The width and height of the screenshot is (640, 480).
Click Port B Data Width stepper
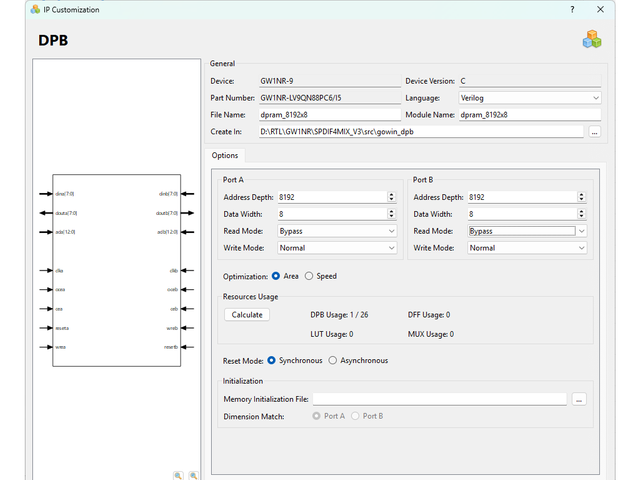tap(581, 214)
